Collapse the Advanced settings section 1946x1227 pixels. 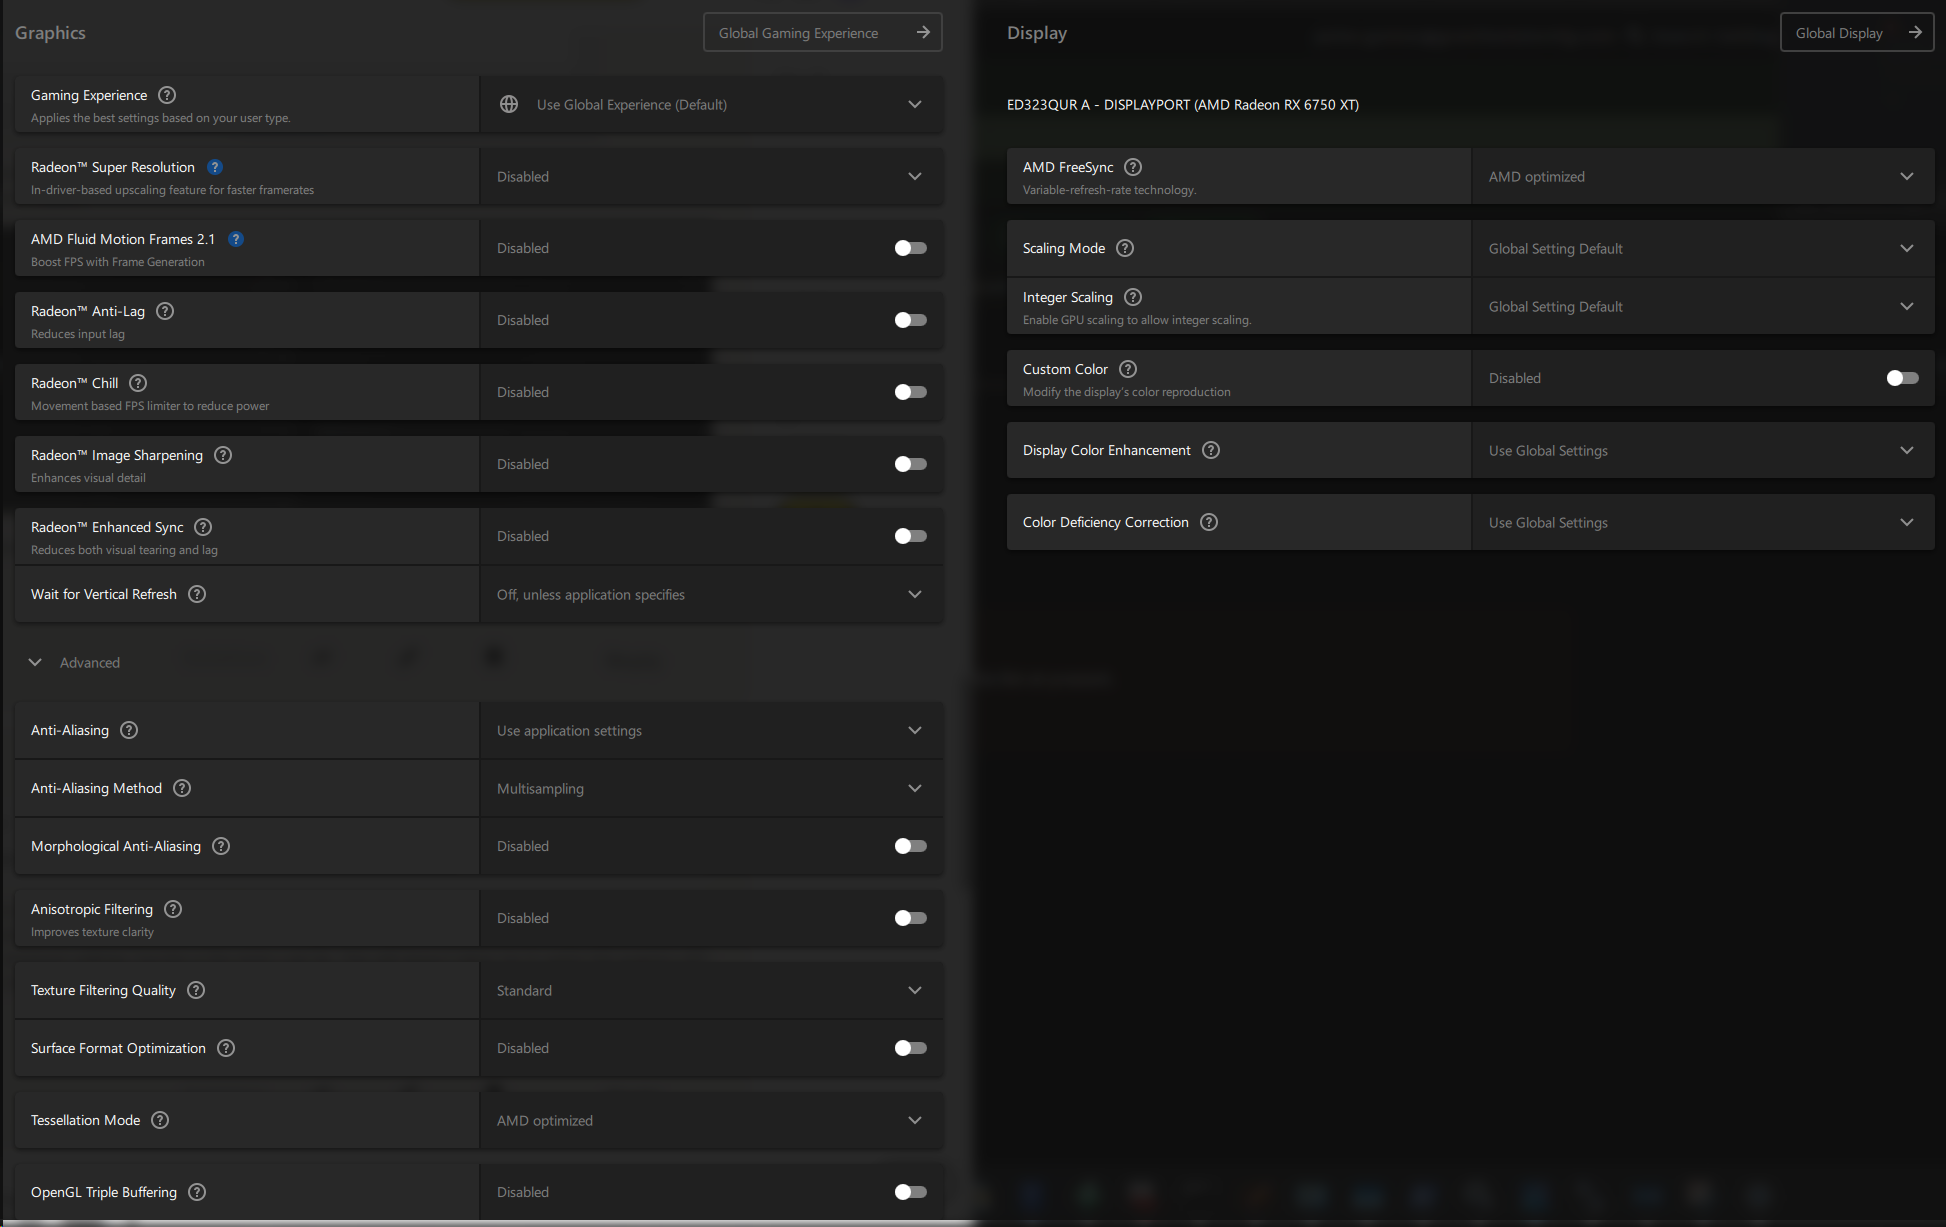[35, 662]
